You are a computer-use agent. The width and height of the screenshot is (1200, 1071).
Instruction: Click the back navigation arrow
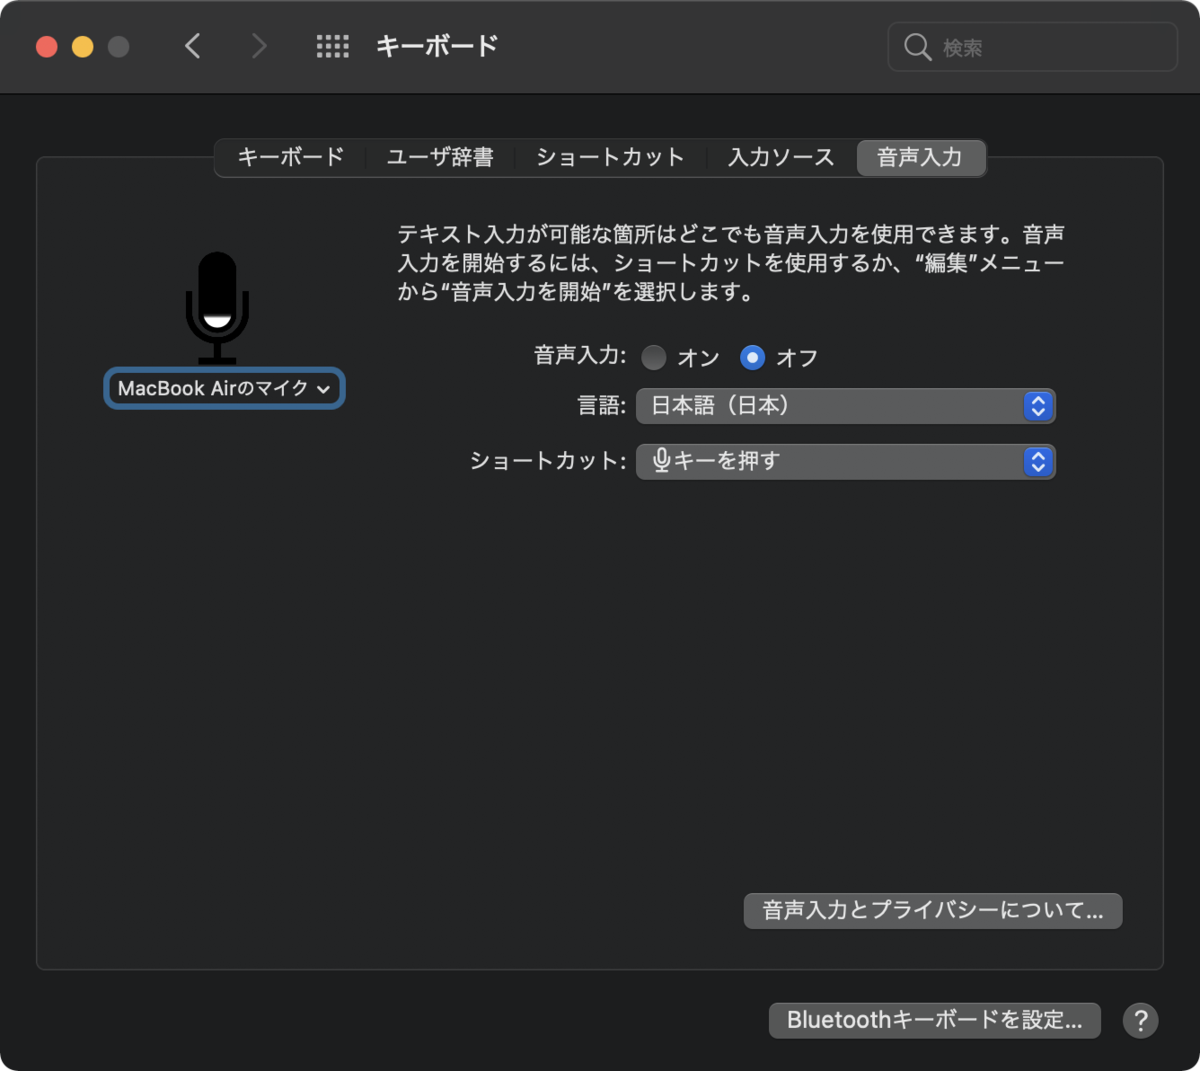pyautogui.click(x=193, y=46)
